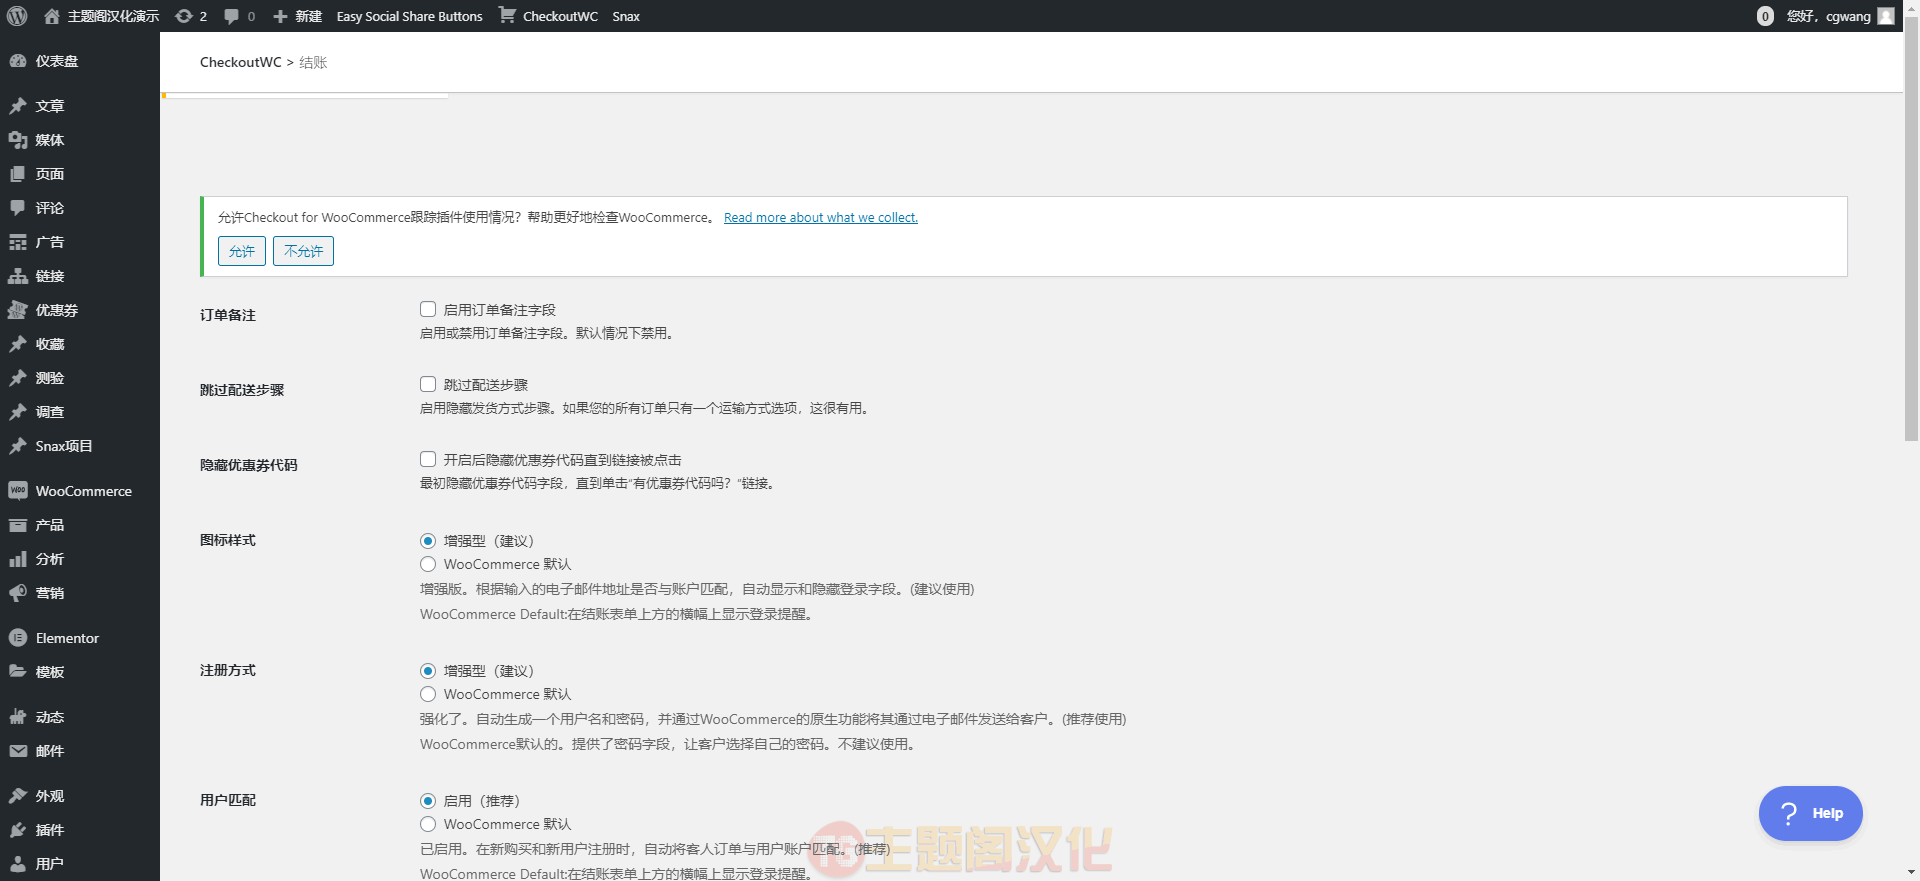The image size is (1920, 881).
Task: Select 启用（推荐）radio under 用户匹配
Action: [x=428, y=801]
